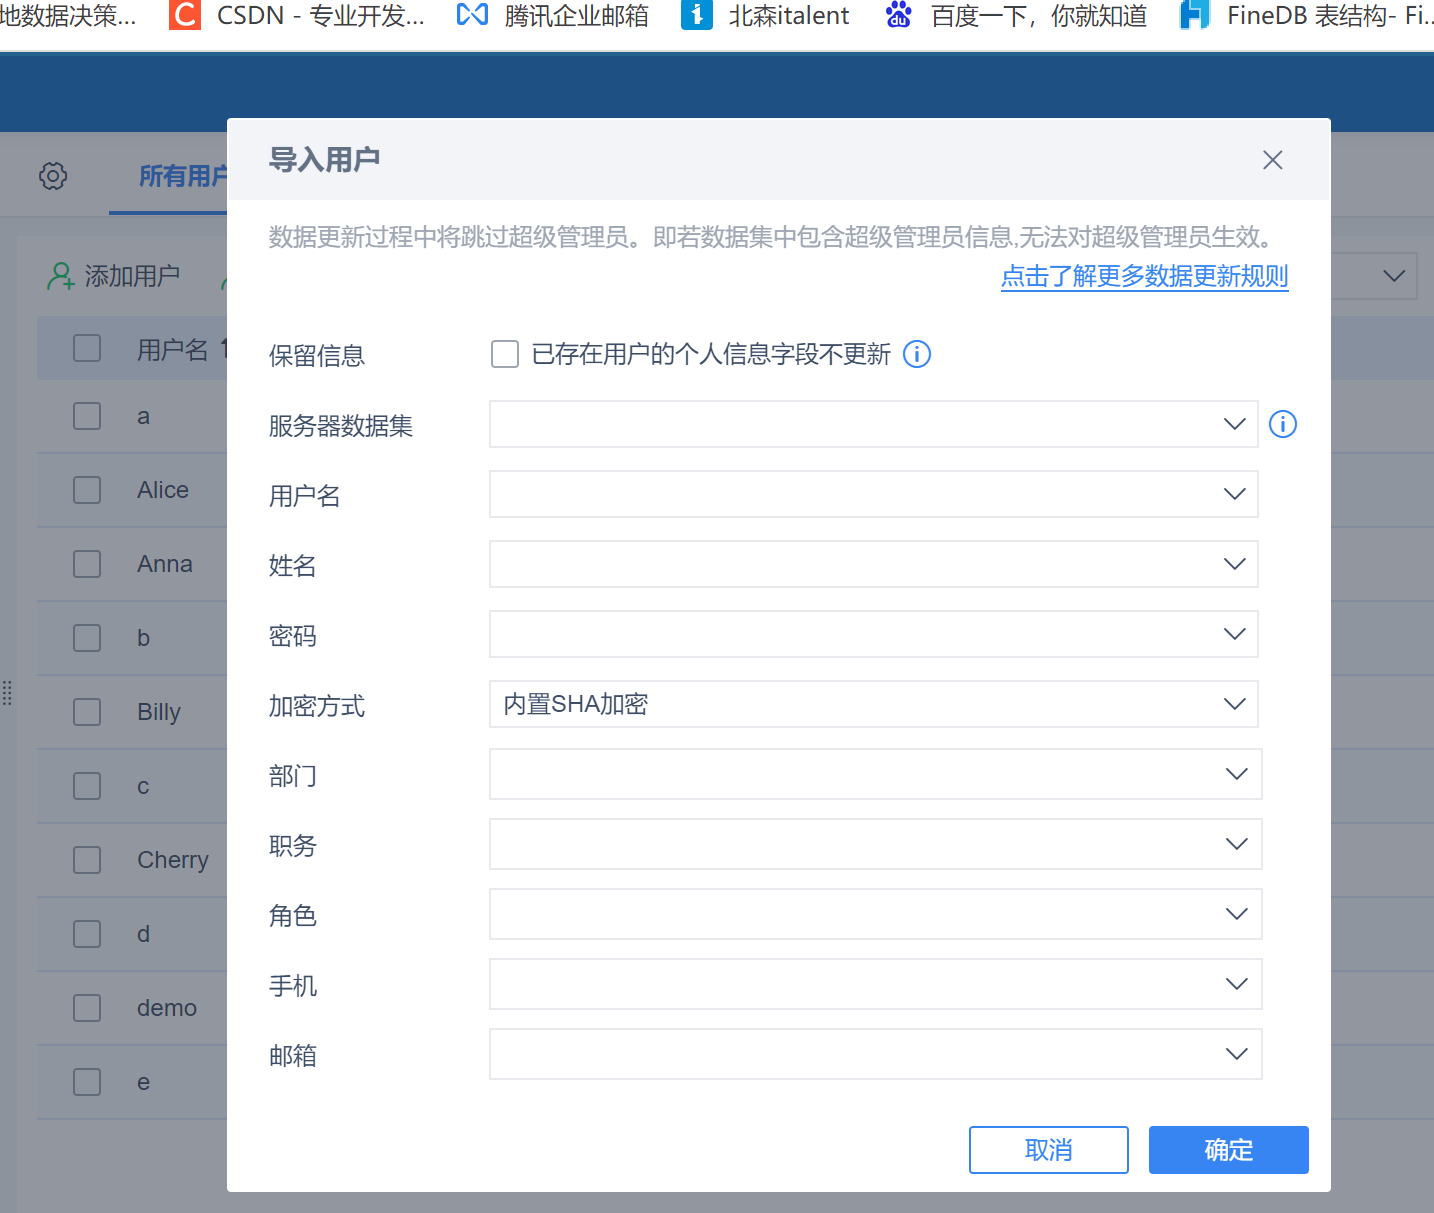Screen dimensions: 1434x1213
Task: Click the Billy user name
Action: [x=159, y=712]
